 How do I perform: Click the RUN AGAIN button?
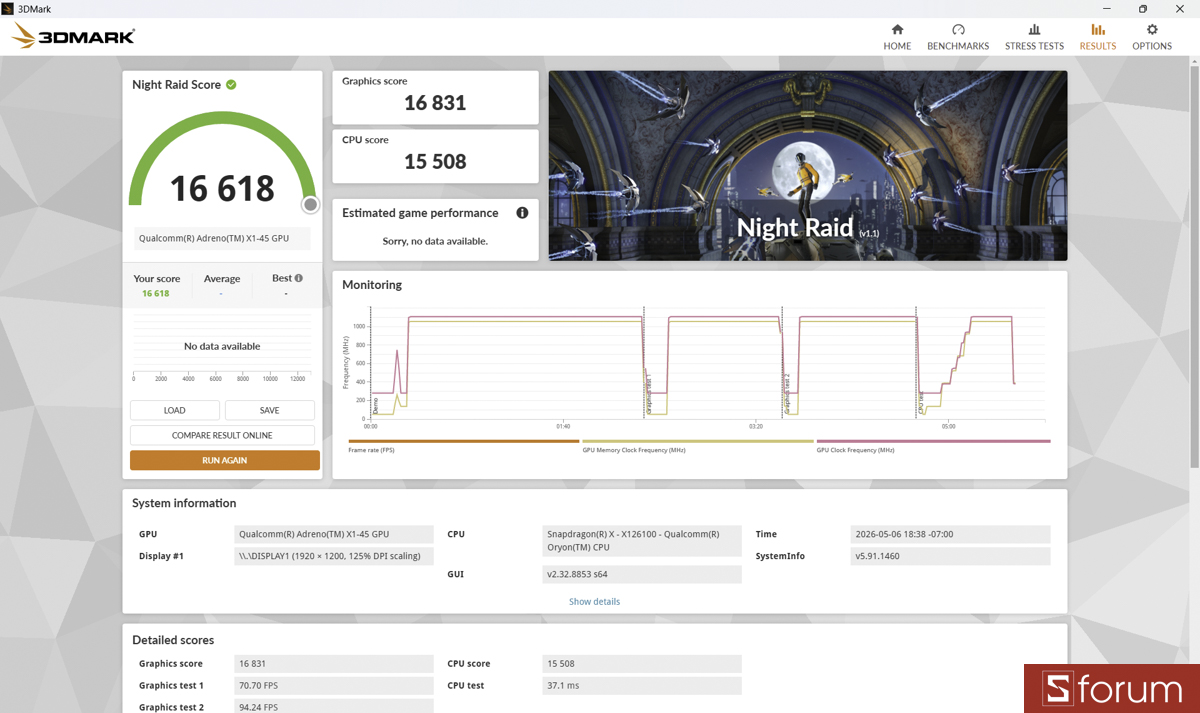point(225,460)
